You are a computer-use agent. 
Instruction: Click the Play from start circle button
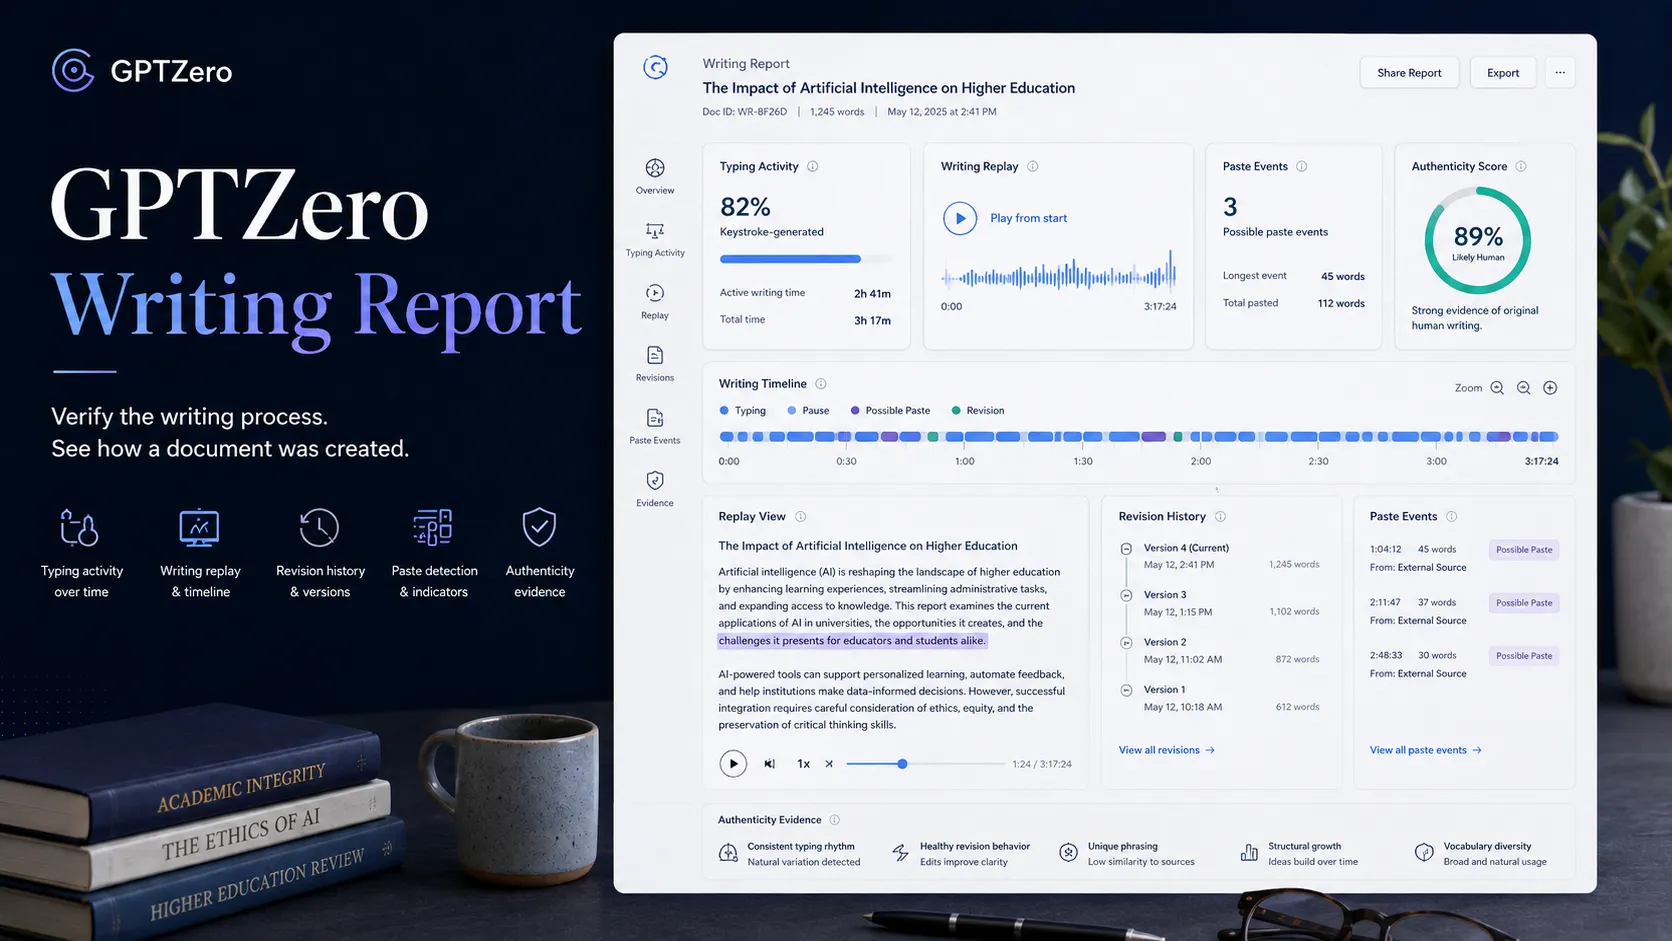pyautogui.click(x=960, y=218)
